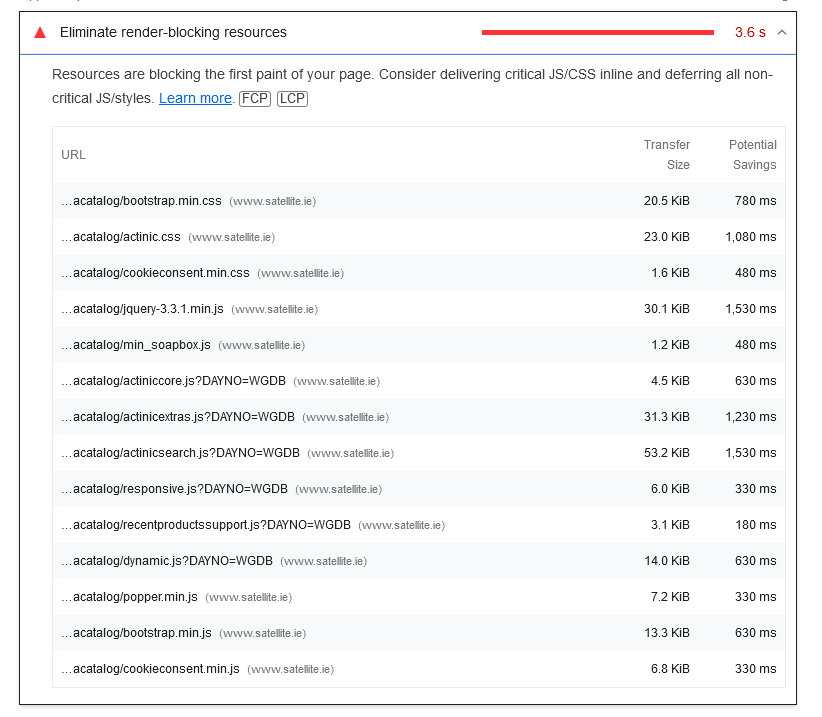Open the actinic.css resource URL
Viewport: 822px width, 717px height.
120,237
